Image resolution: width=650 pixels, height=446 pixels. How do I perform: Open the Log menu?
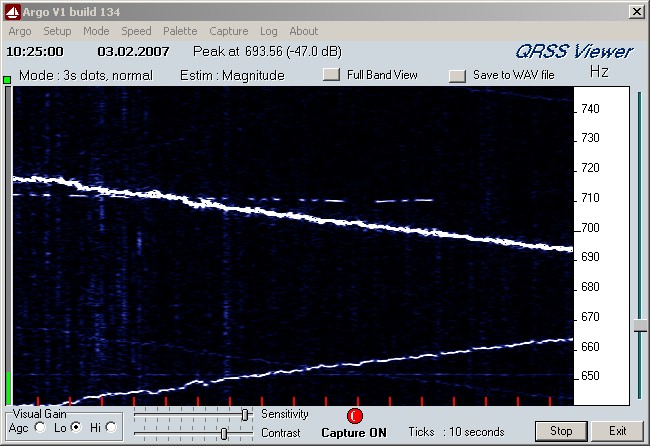coord(268,31)
